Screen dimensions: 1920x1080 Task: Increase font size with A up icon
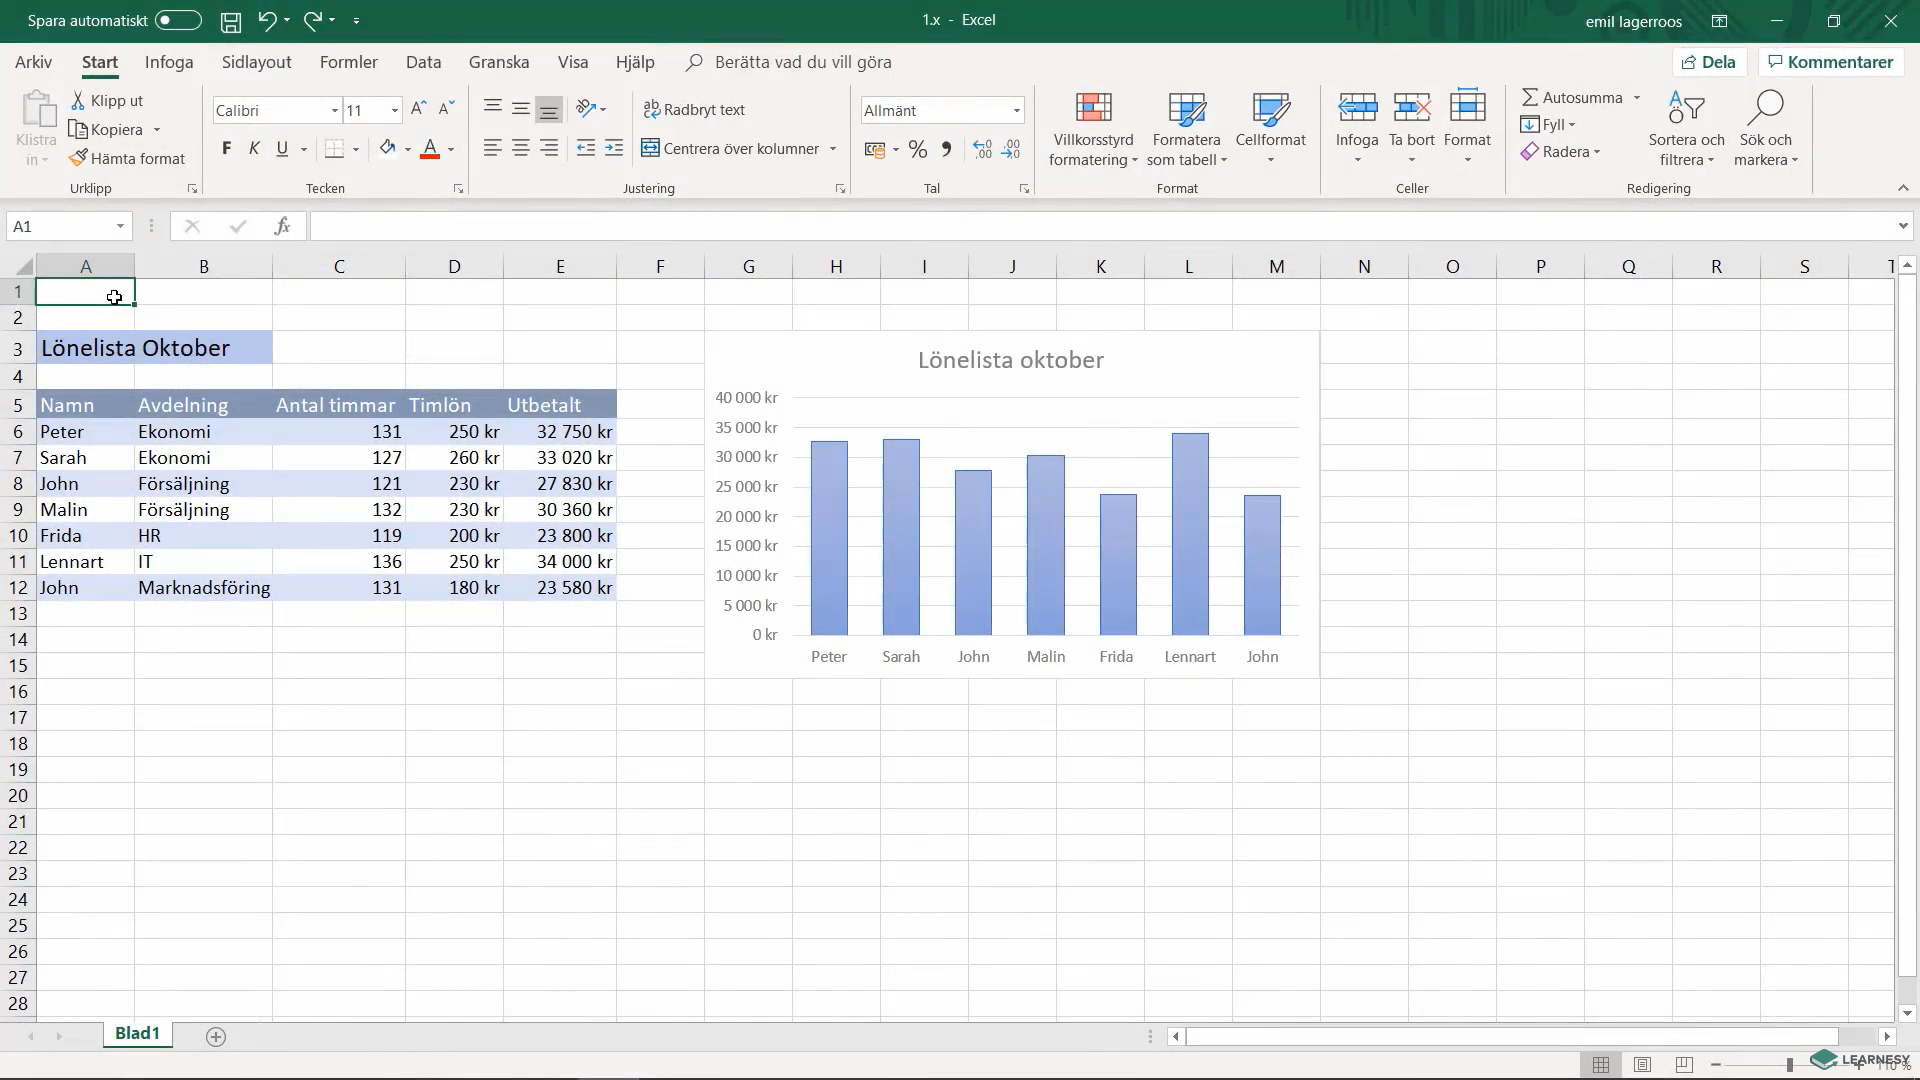point(419,108)
